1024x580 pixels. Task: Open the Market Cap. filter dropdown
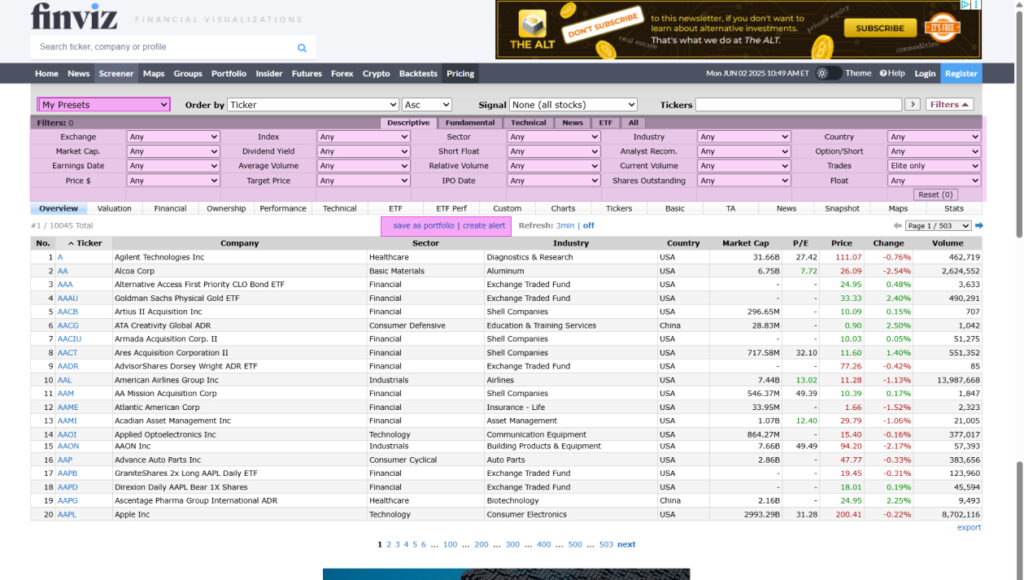[x=173, y=151]
